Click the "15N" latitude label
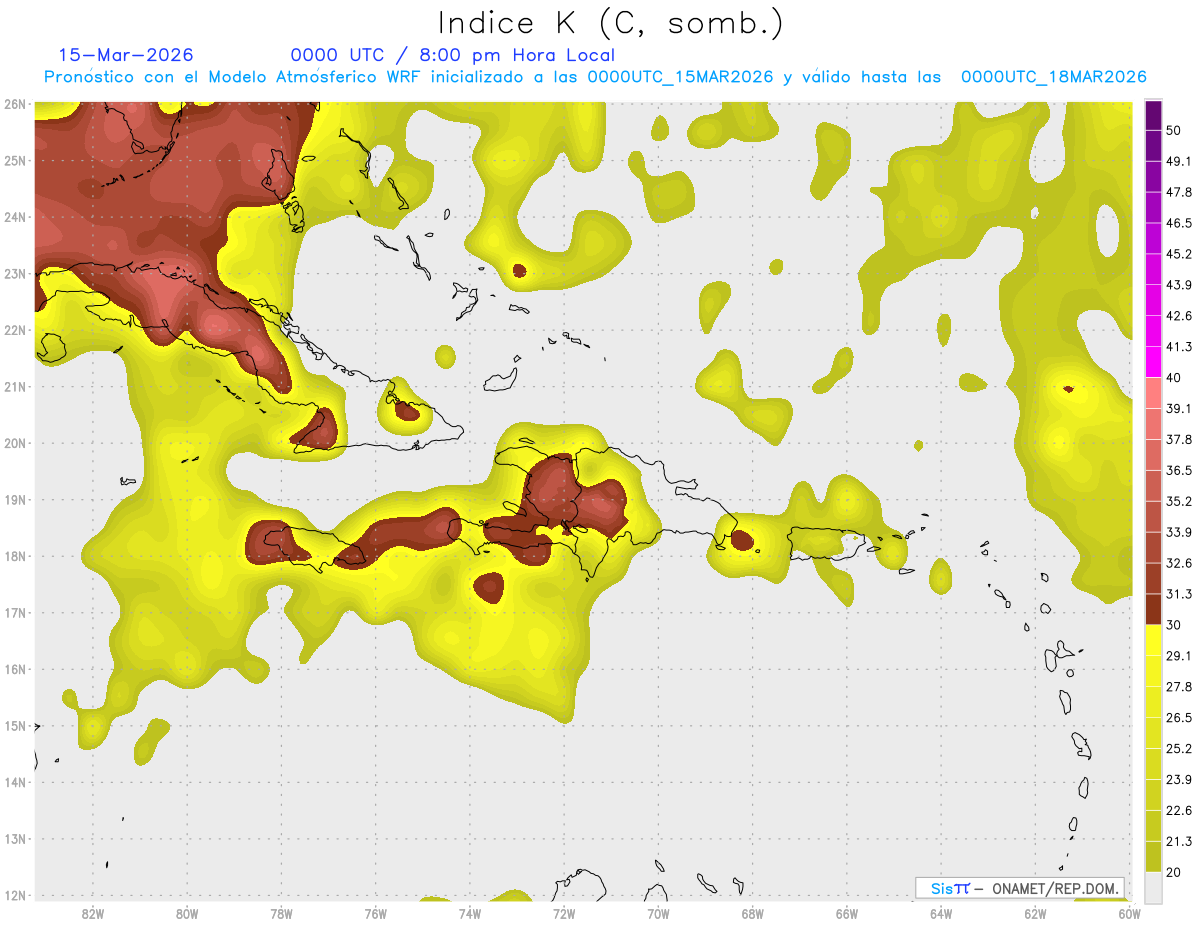Viewport: 1200px width, 927px height. (x=15, y=726)
